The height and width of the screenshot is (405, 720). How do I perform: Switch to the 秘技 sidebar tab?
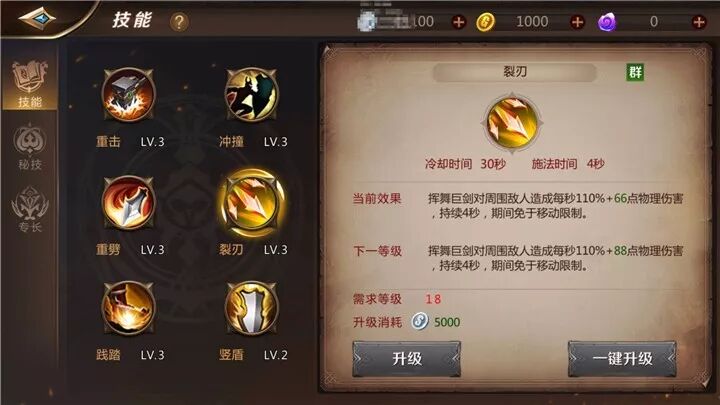(x=30, y=147)
